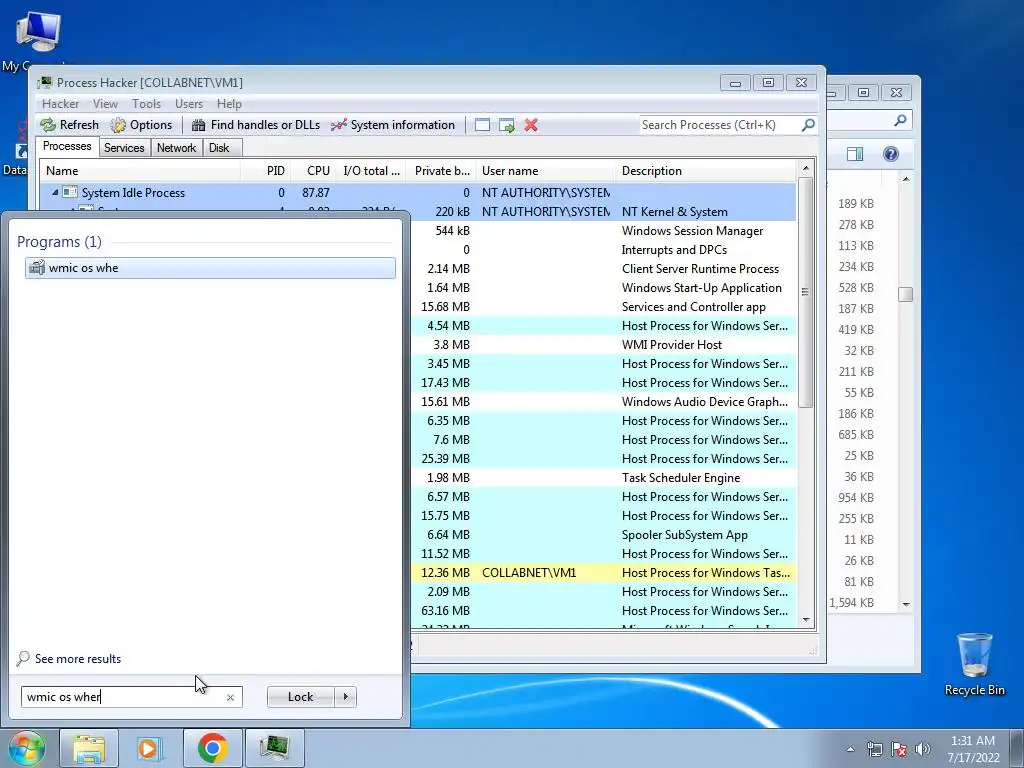Screen dimensions: 1024x768
Task: Click the red X terminate icon
Action: coord(531,125)
